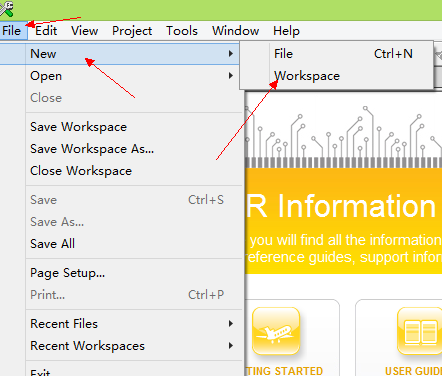Open the Window menu

[x=236, y=31]
